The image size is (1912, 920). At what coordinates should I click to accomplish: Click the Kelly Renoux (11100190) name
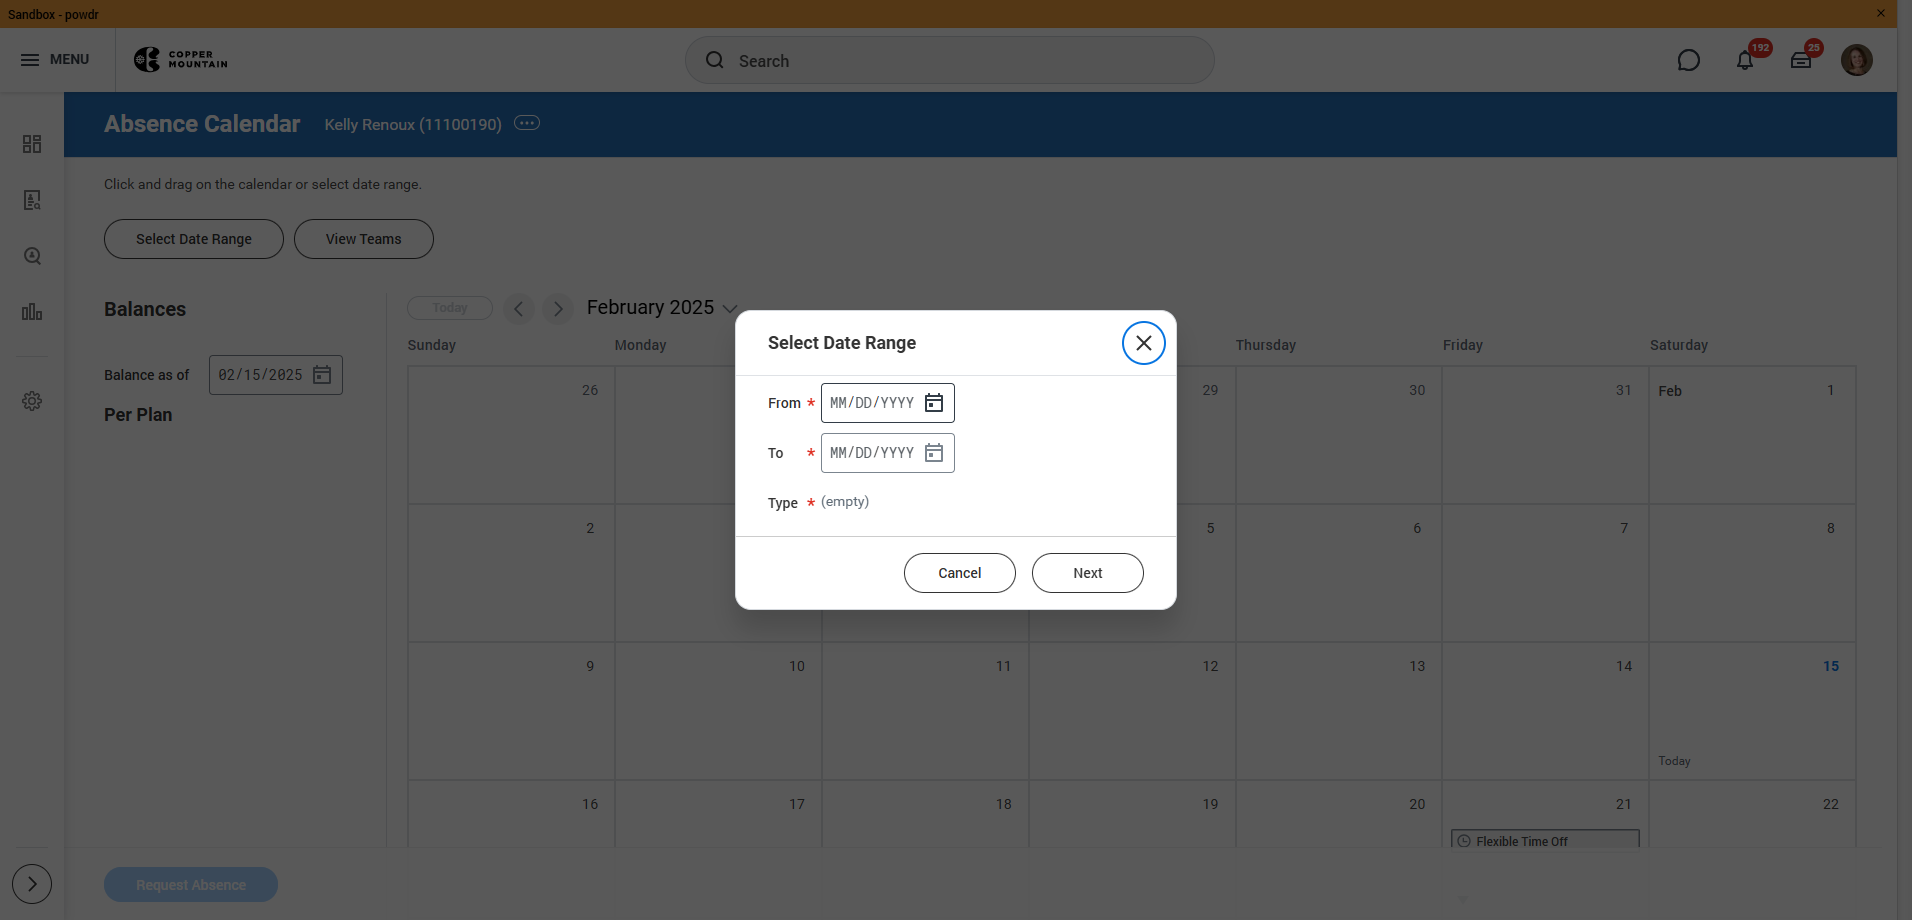pos(413,124)
